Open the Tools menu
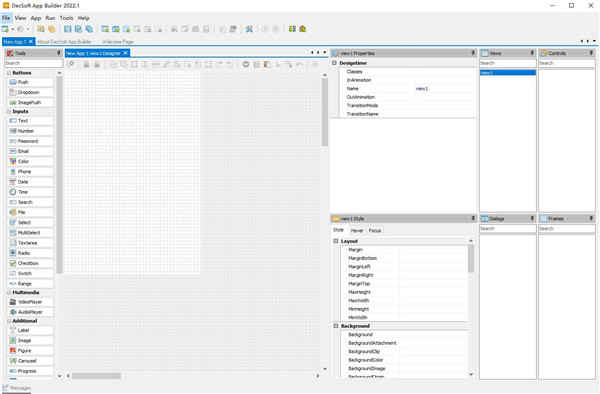Image resolution: width=600 pixels, height=394 pixels. coord(66,18)
